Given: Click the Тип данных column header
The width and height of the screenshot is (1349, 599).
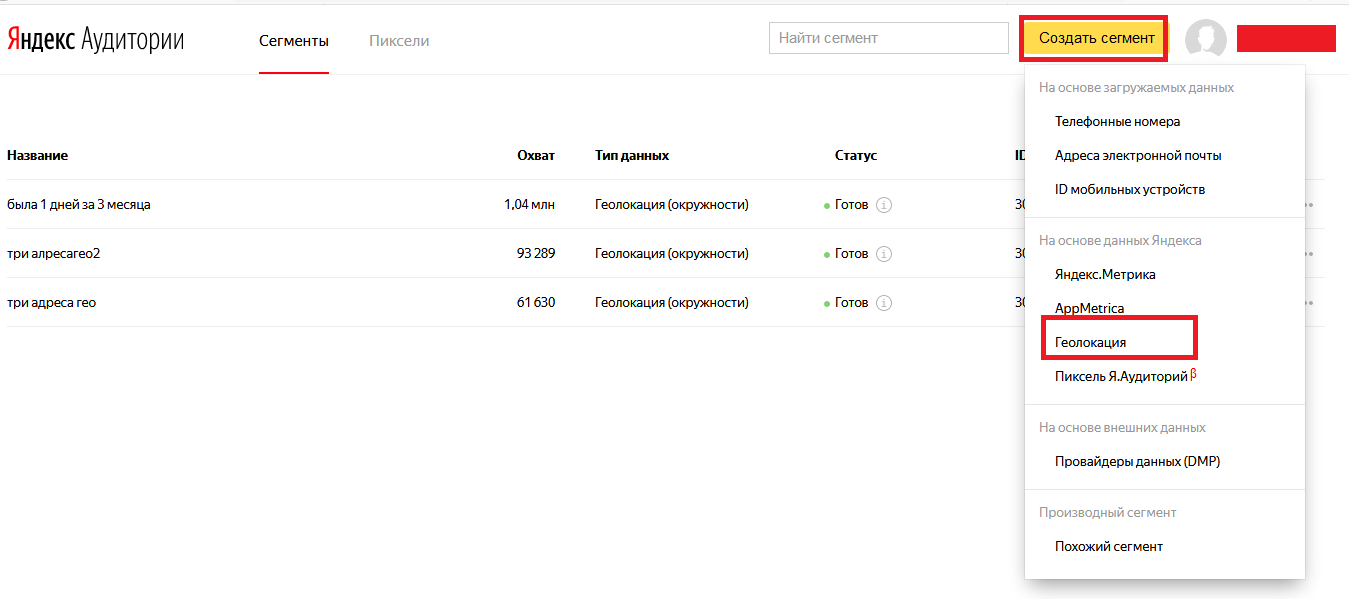Looking at the screenshot, I should coord(632,156).
